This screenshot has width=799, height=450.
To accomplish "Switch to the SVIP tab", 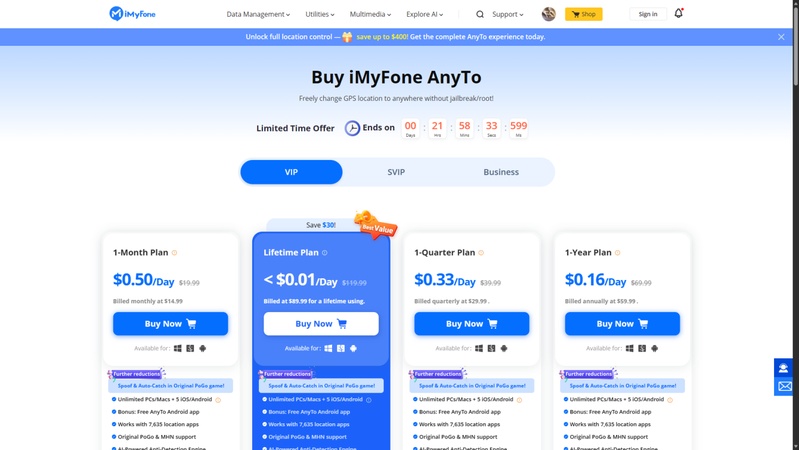I will tap(396, 172).
